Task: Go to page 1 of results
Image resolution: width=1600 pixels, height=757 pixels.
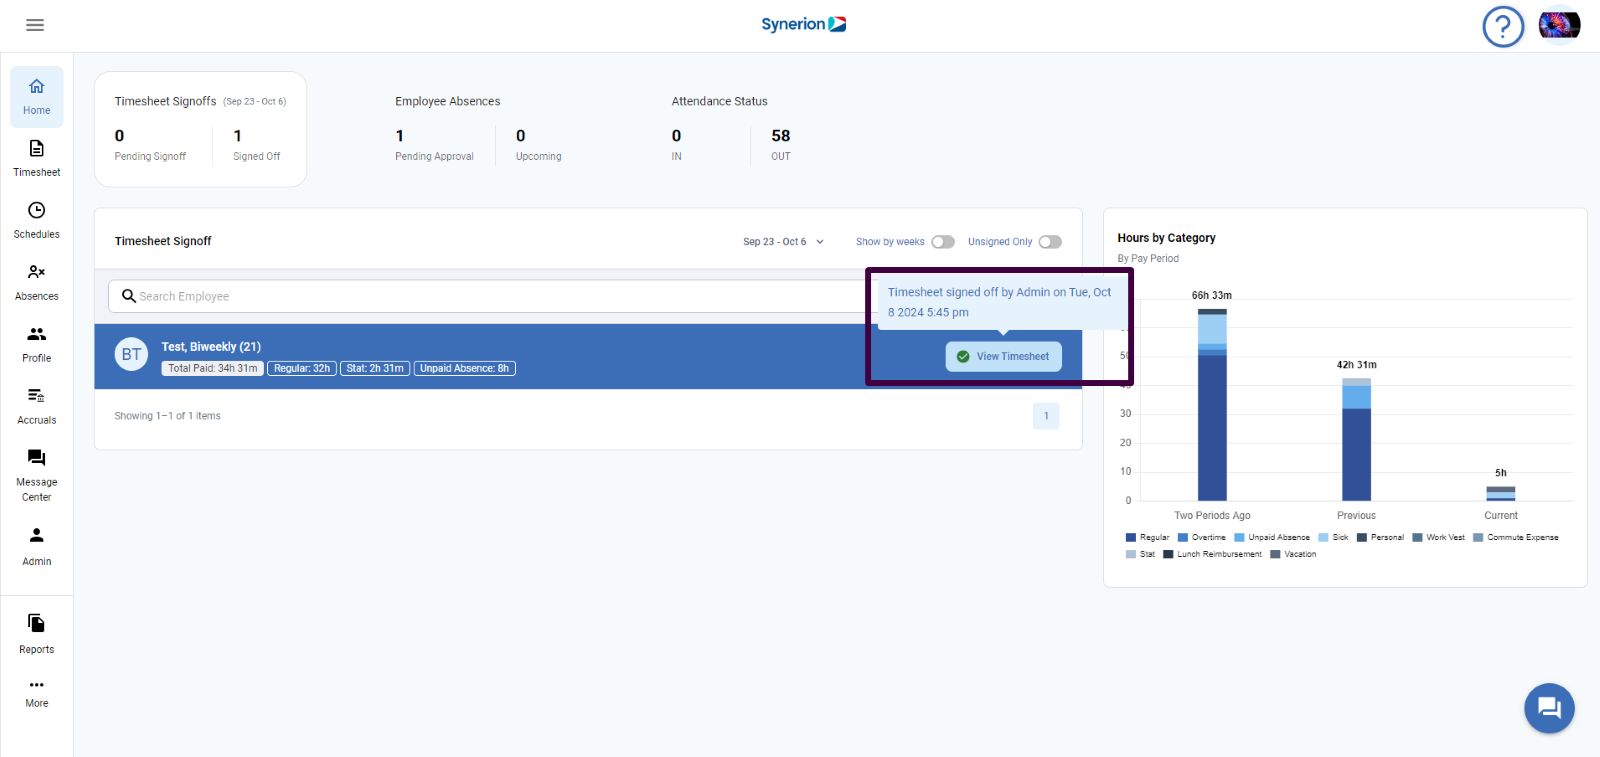Action: click(x=1046, y=416)
